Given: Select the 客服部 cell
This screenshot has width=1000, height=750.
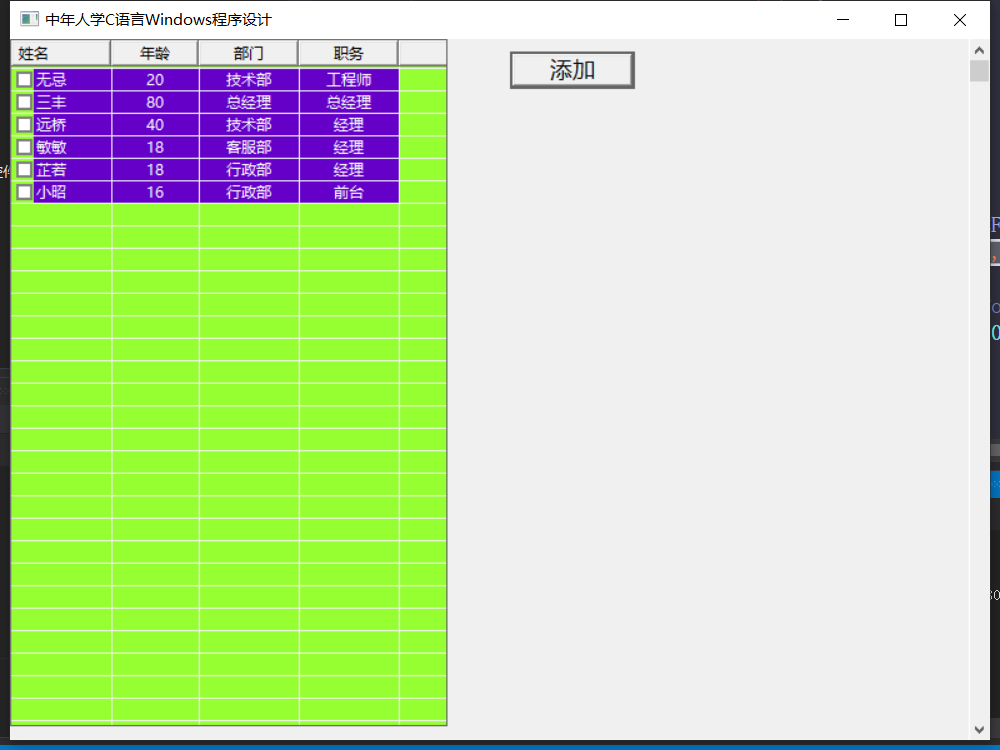Looking at the screenshot, I should click(249, 147).
